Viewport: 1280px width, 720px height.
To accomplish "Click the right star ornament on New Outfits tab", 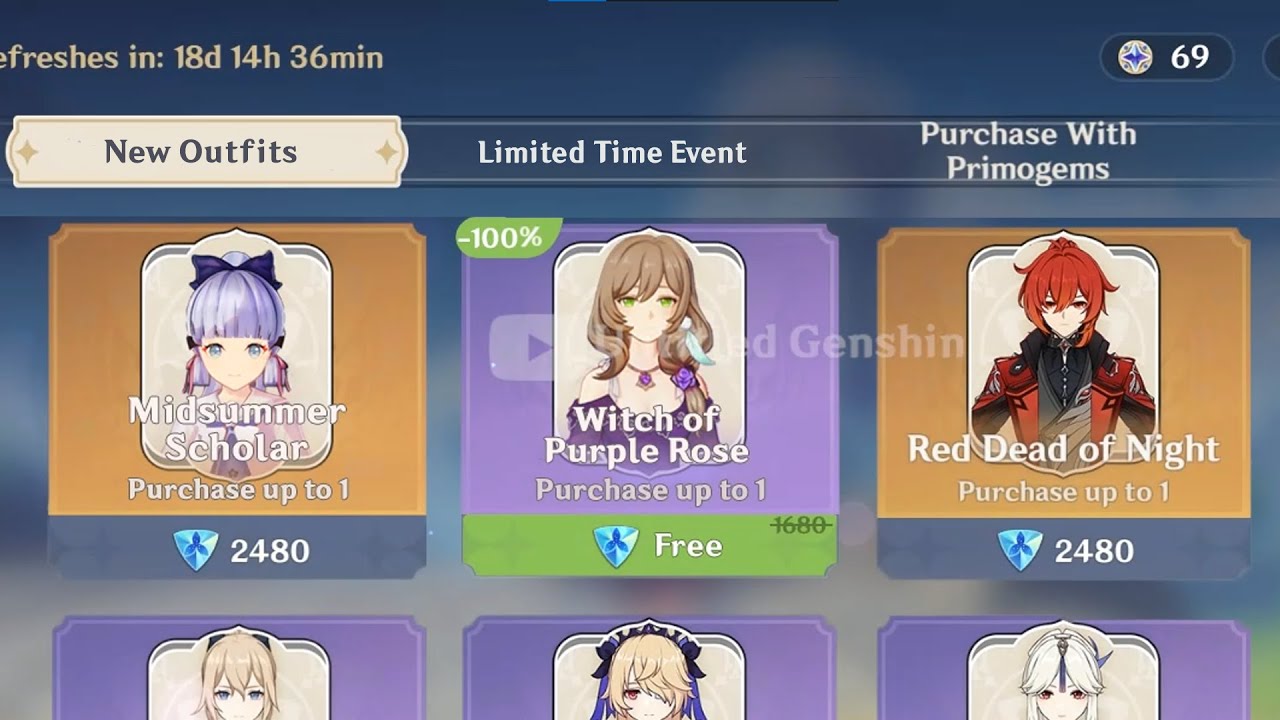I will coord(386,153).
